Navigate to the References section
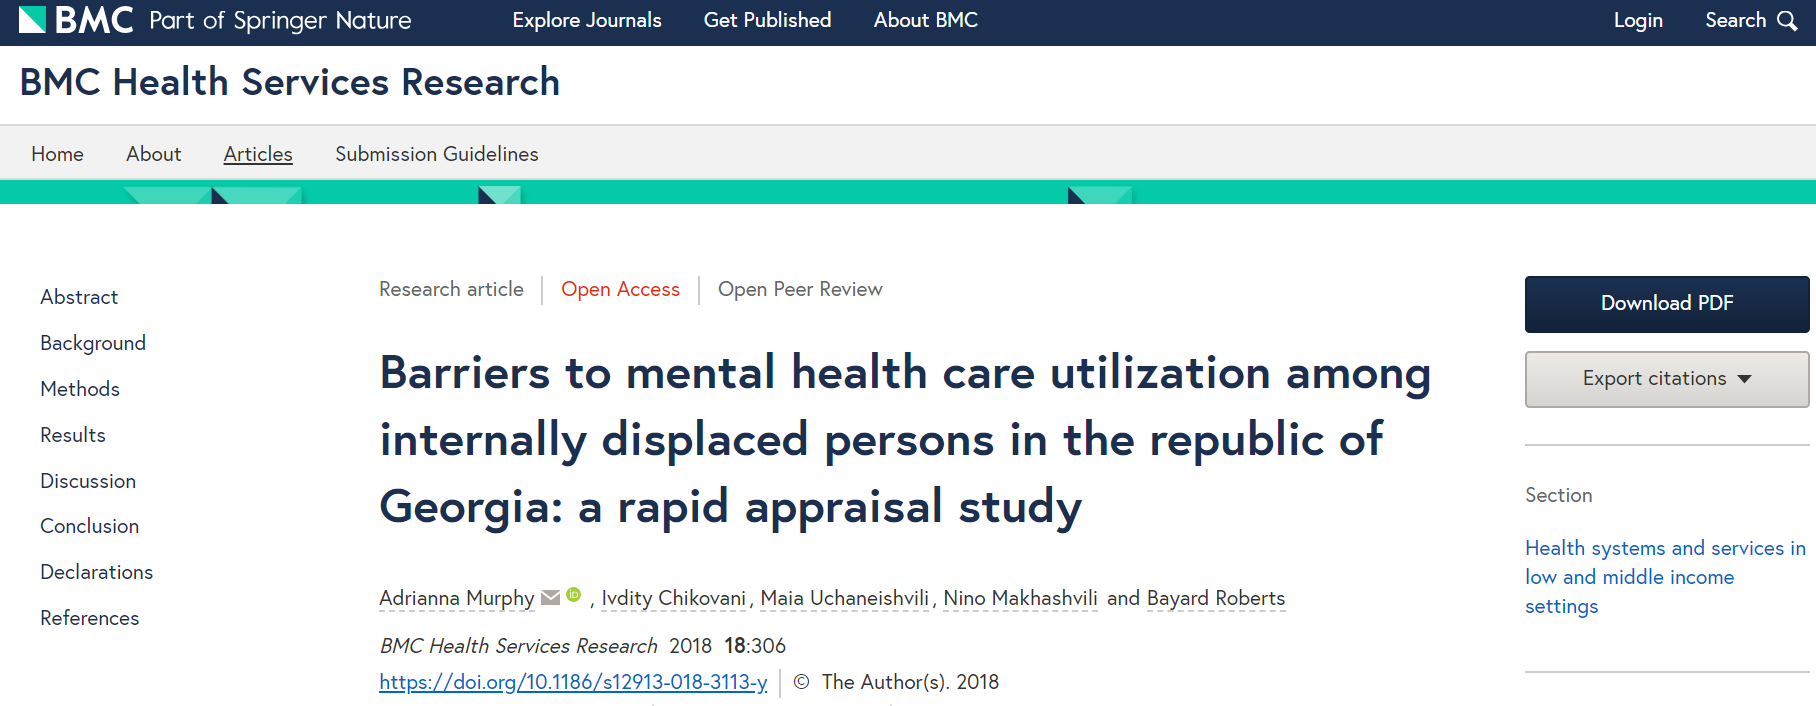The image size is (1816, 706). [x=90, y=618]
